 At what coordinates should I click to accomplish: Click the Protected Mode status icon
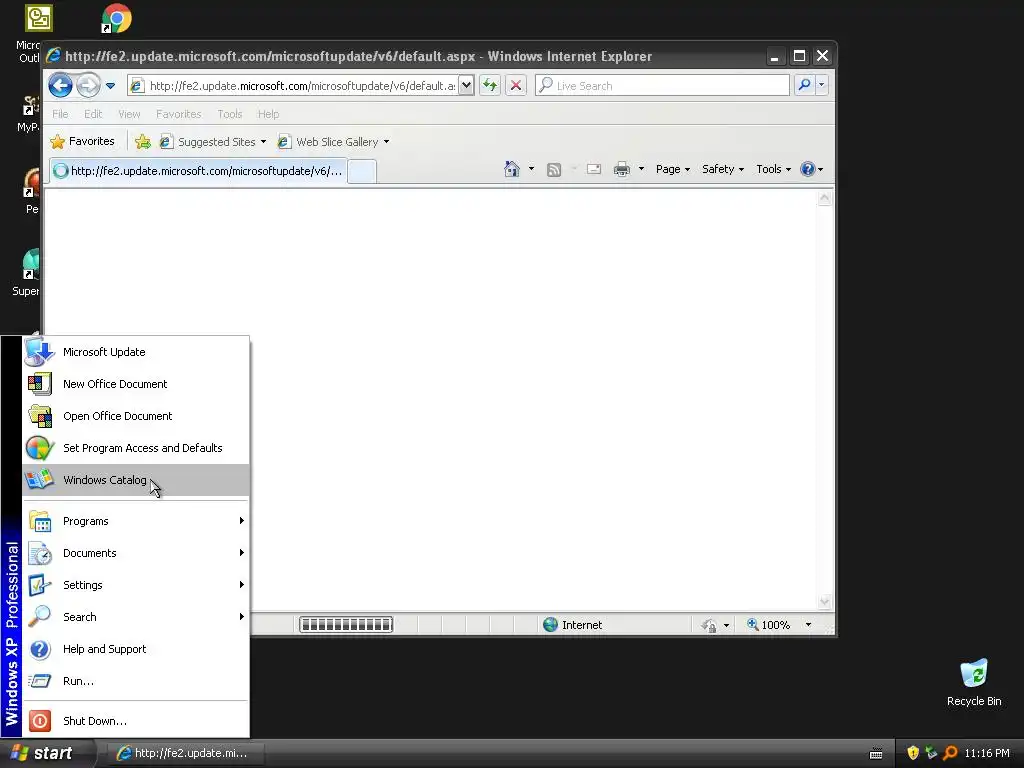pyautogui.click(x=709, y=626)
